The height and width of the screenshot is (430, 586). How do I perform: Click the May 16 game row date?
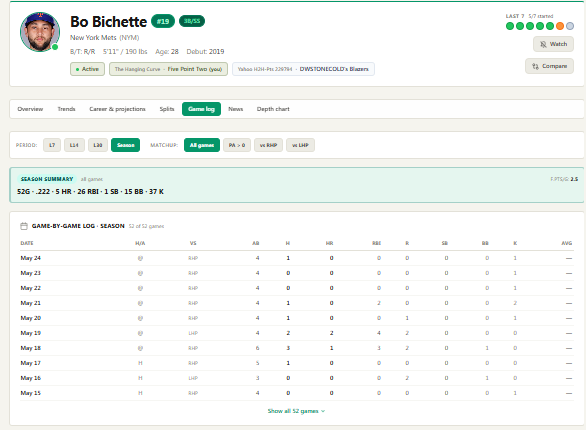pyautogui.click(x=31, y=378)
